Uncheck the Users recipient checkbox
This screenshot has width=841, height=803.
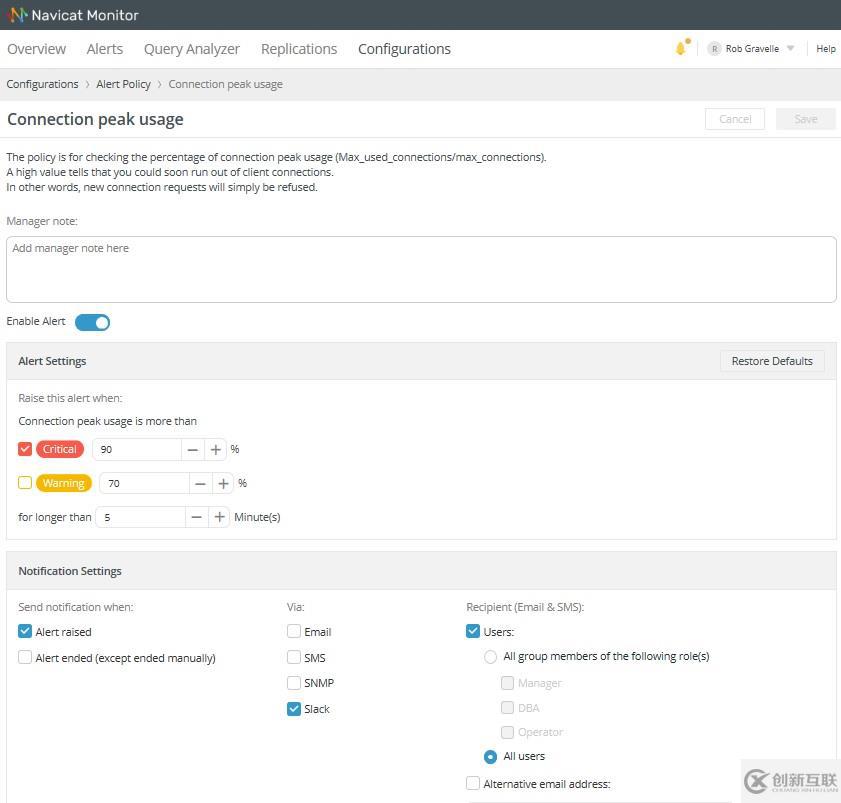[x=473, y=631]
